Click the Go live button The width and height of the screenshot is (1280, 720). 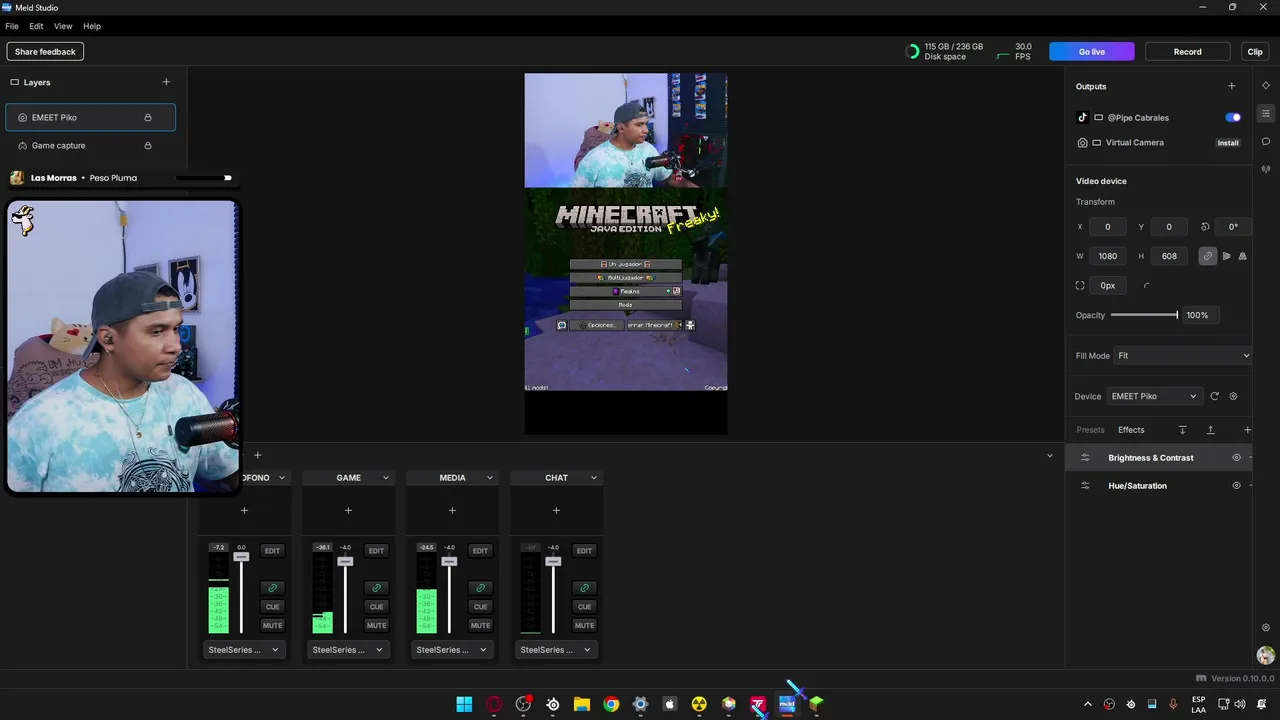(x=1092, y=51)
